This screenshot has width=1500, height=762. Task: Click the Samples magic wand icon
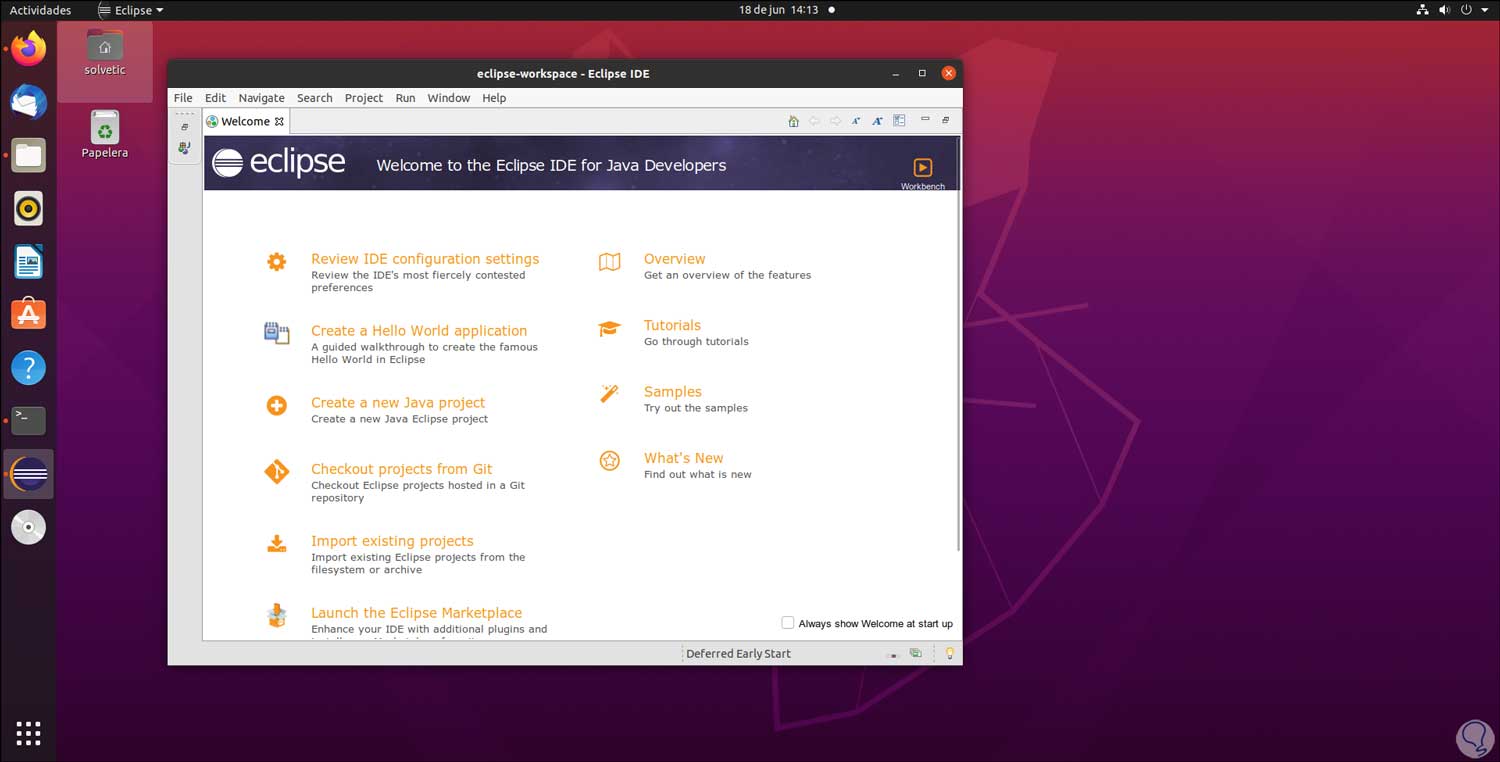pos(609,394)
